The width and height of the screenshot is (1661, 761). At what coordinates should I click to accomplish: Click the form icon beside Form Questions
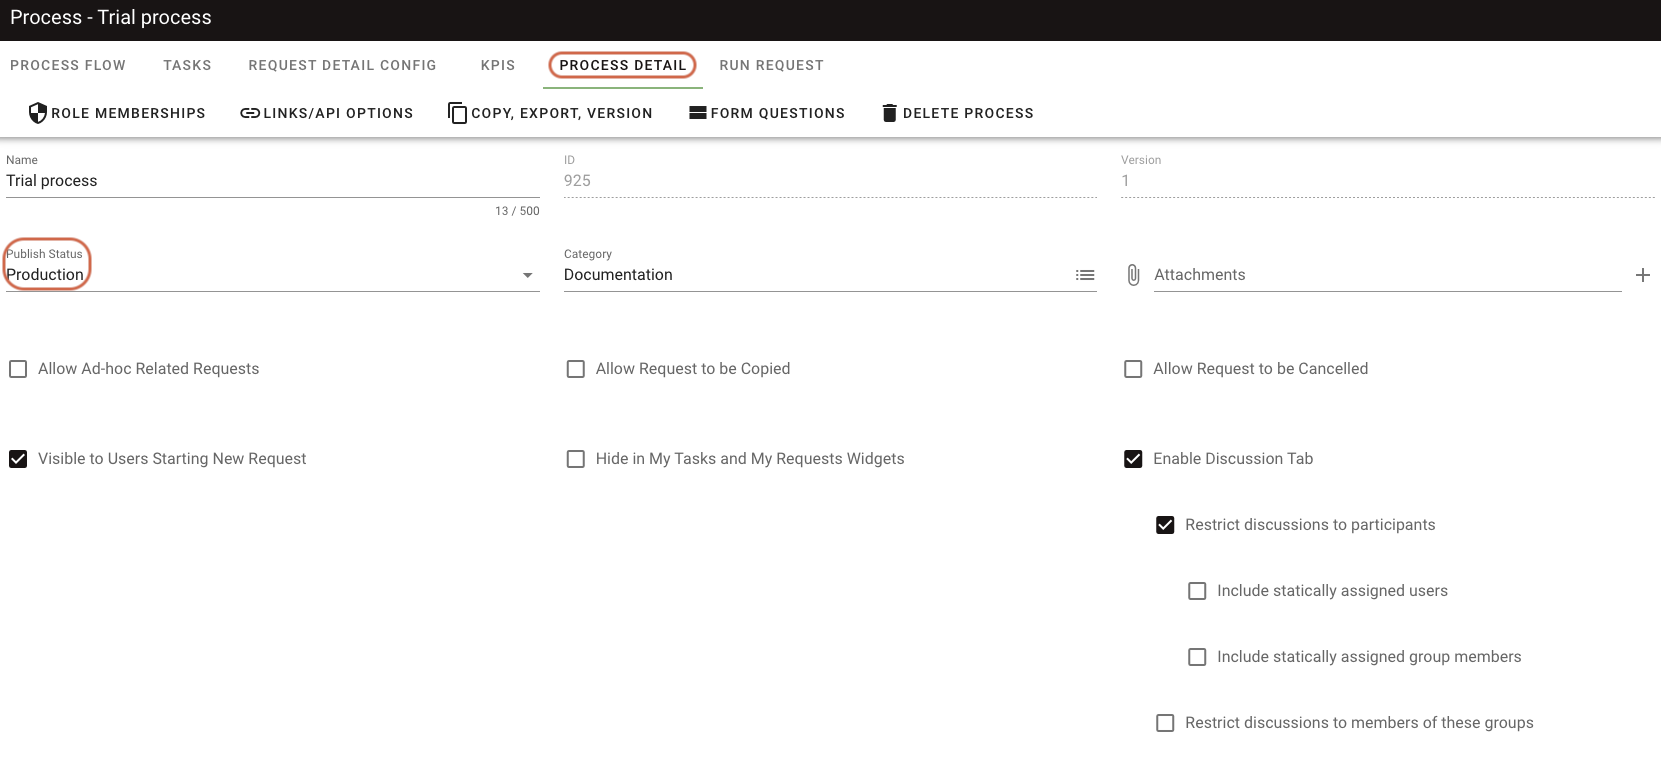pos(698,113)
